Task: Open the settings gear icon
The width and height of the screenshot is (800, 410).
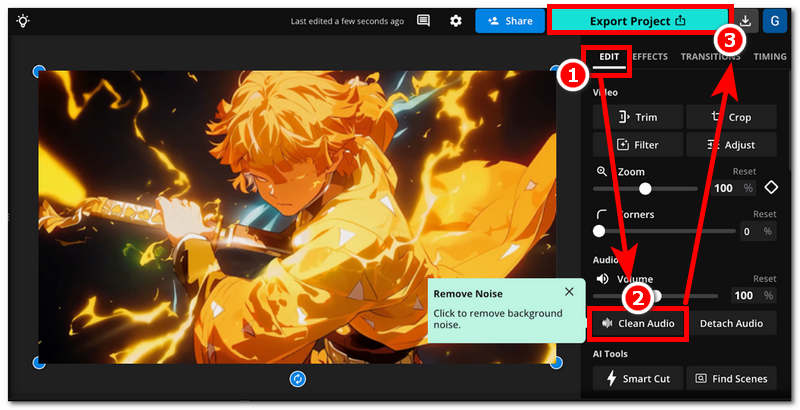Action: point(456,20)
